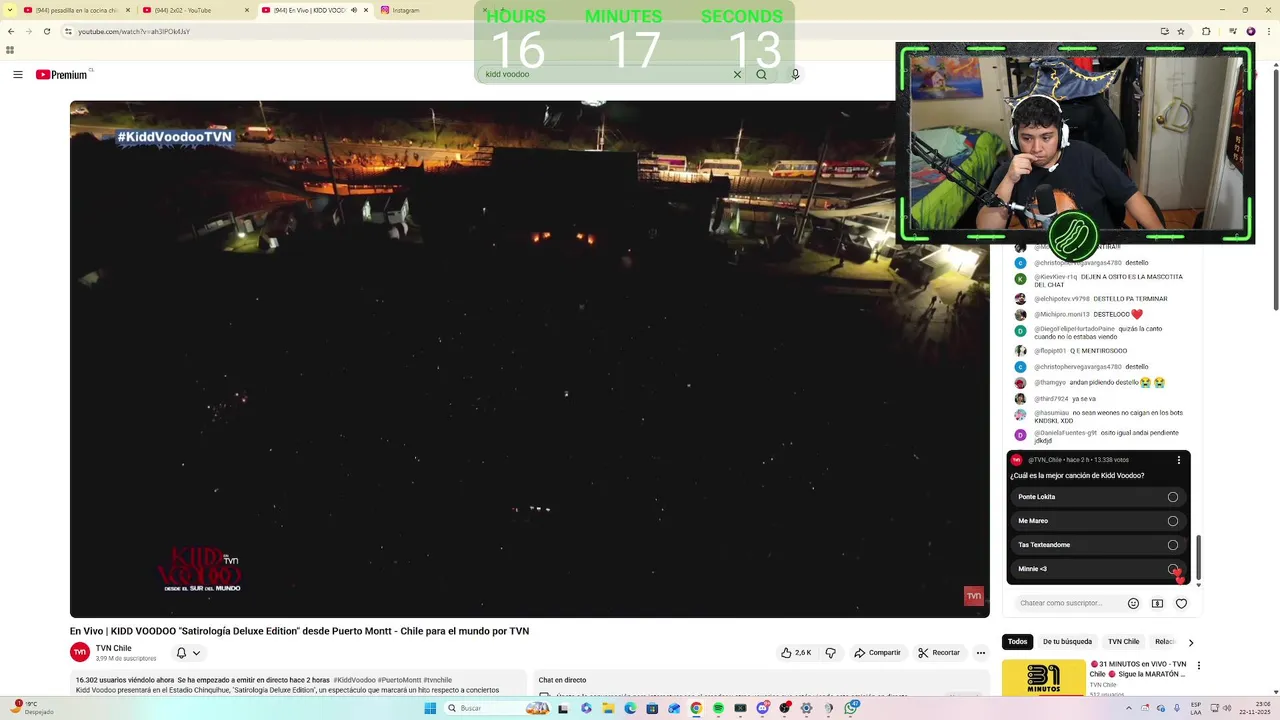Close the 2x02 - YouTube tab

point(247,10)
